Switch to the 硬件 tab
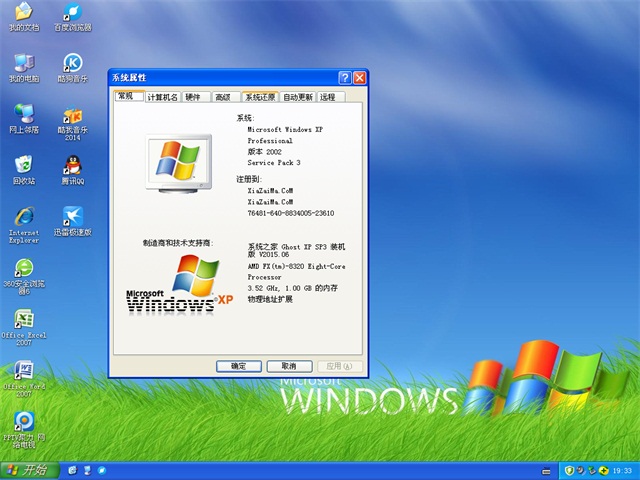The image size is (640, 480). point(195,97)
